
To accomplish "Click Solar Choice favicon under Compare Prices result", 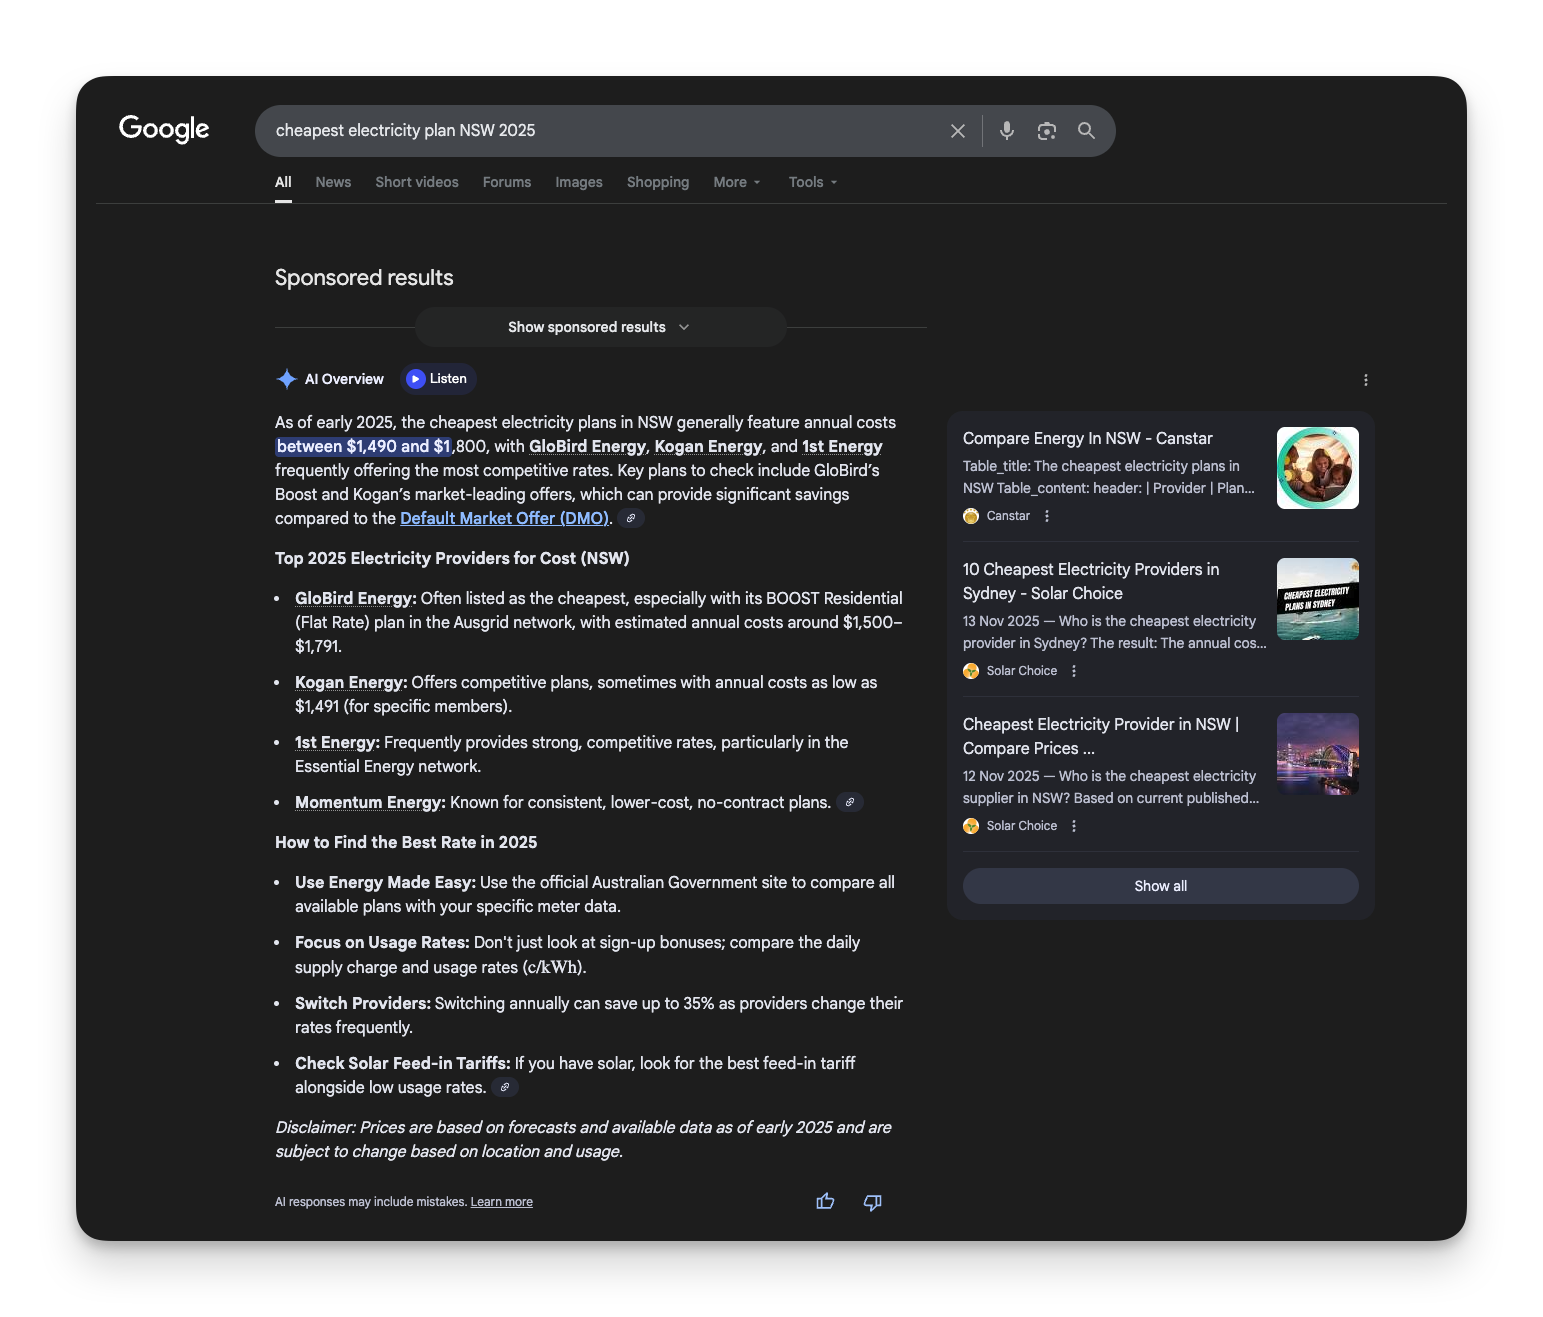I will (971, 826).
